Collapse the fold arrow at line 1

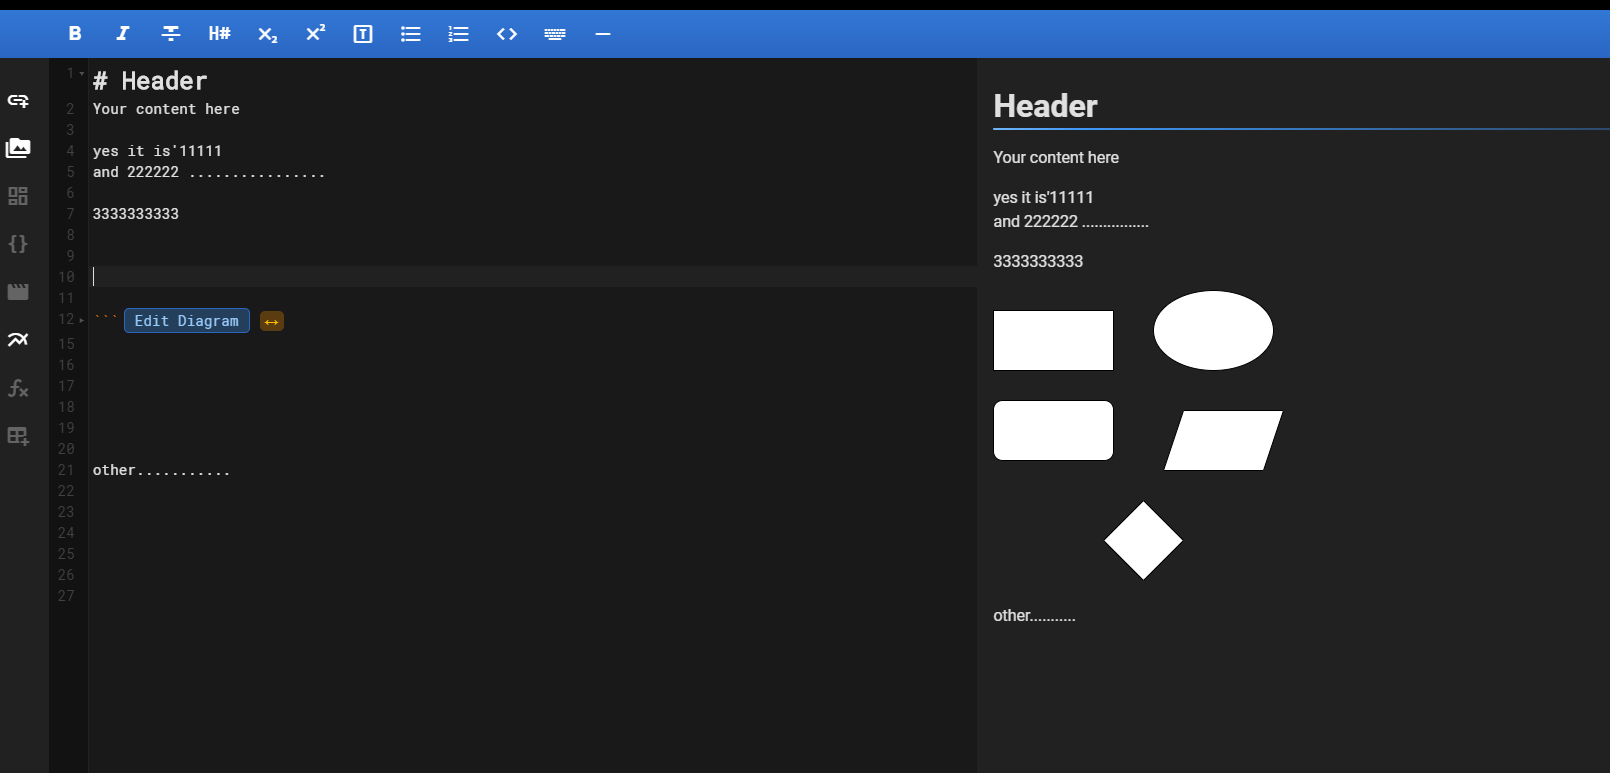pyautogui.click(x=82, y=74)
